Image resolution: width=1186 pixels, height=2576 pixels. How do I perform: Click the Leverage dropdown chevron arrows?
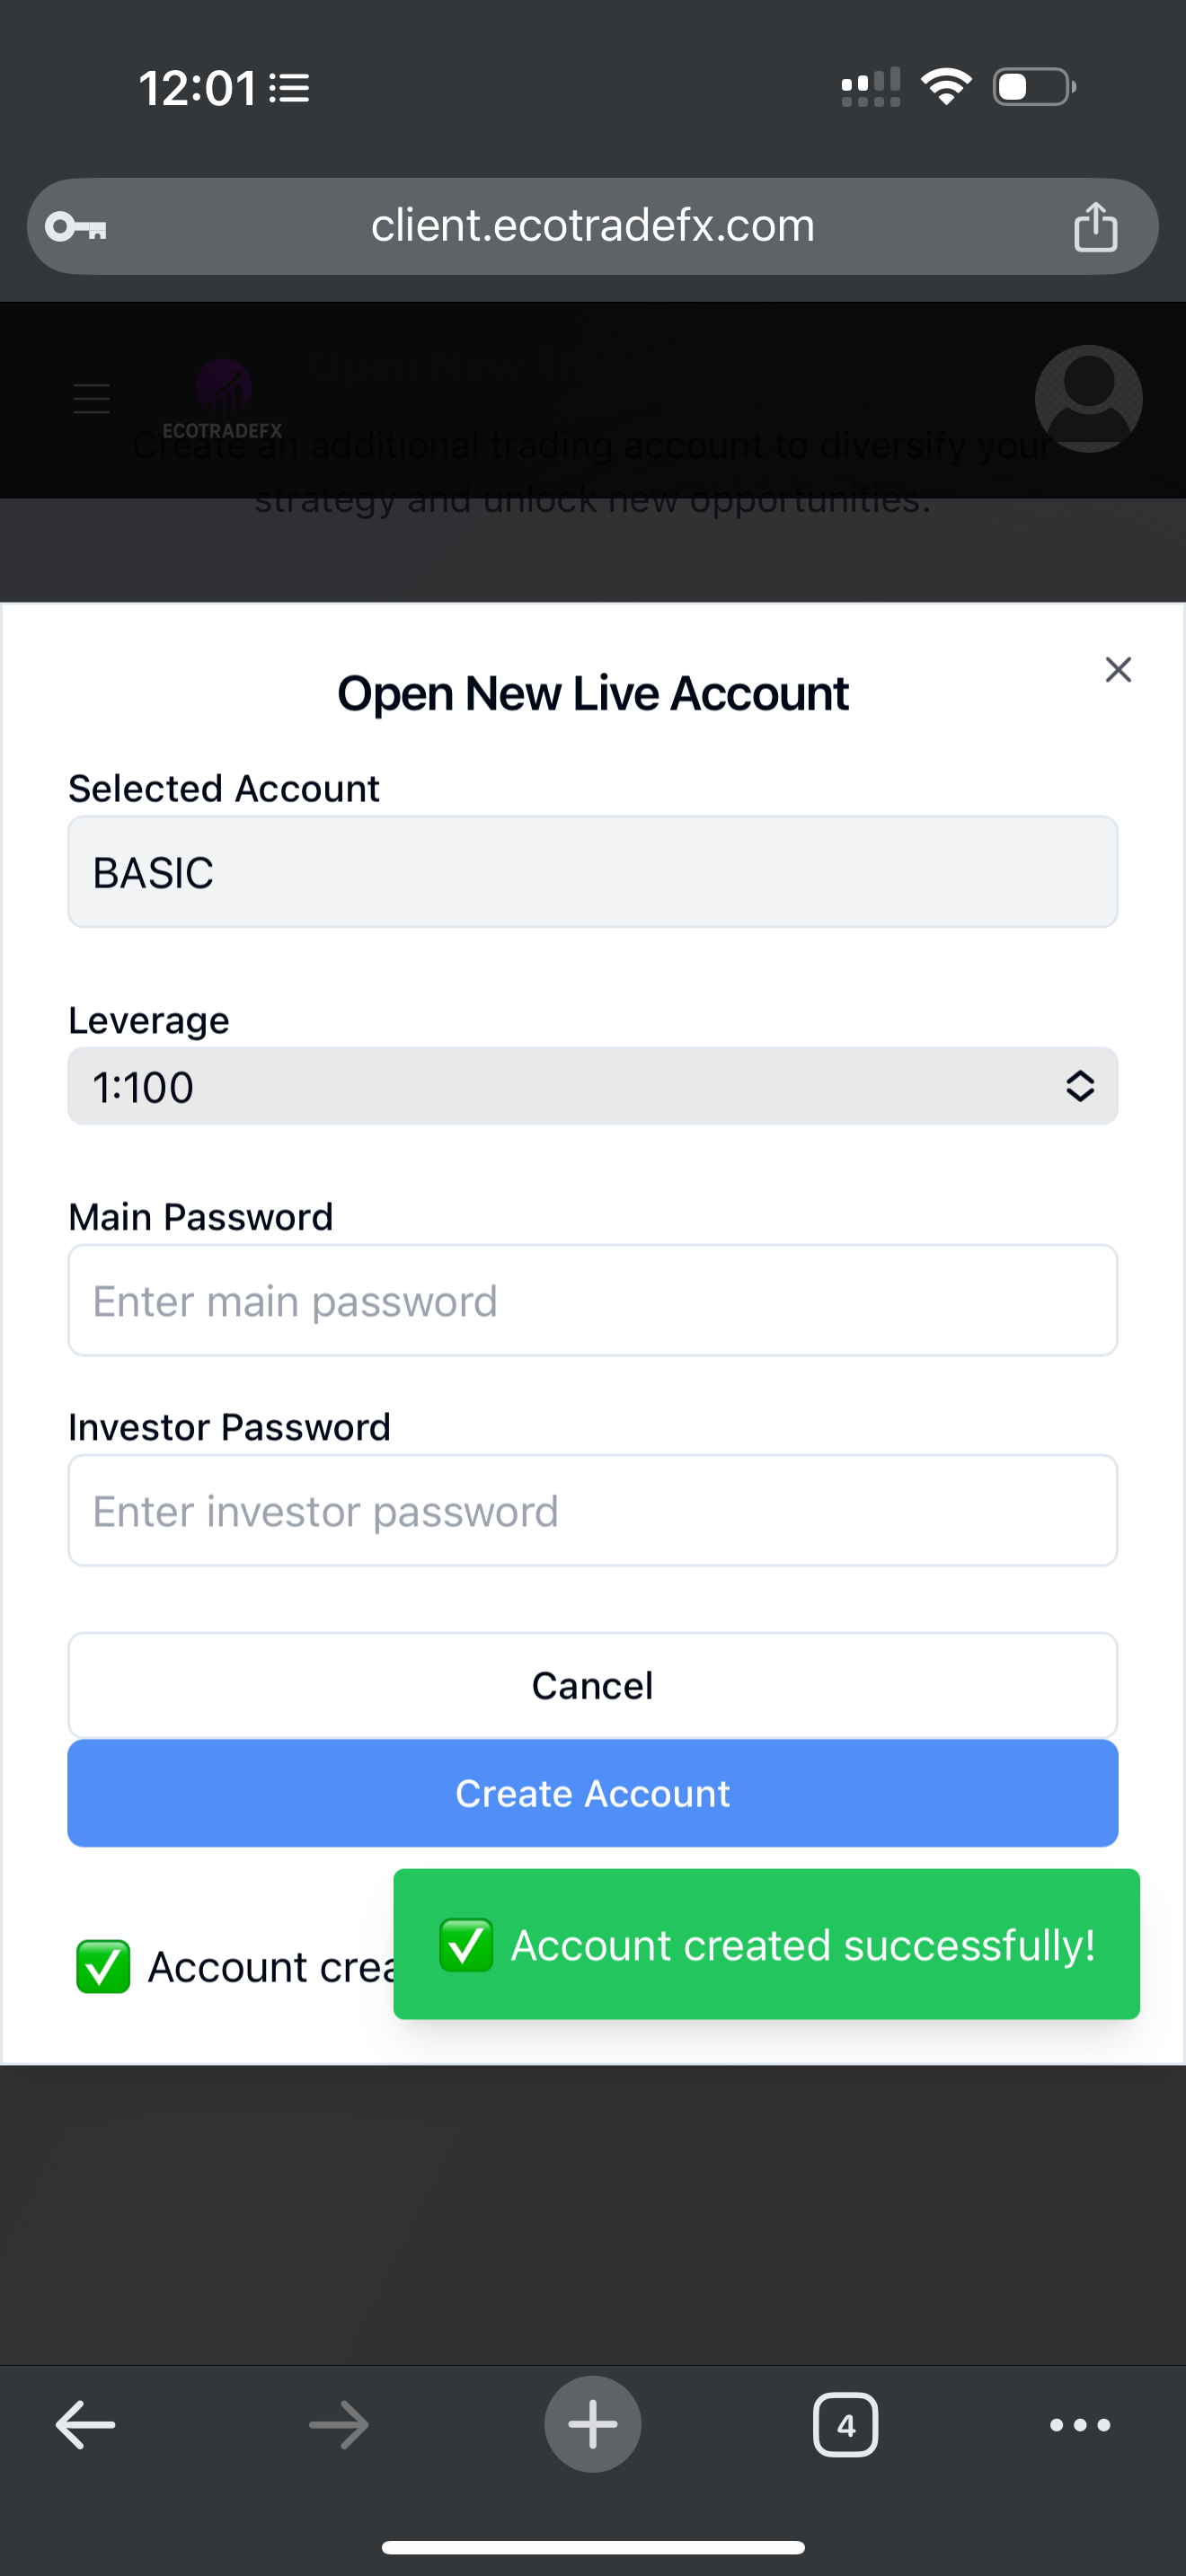(1079, 1087)
